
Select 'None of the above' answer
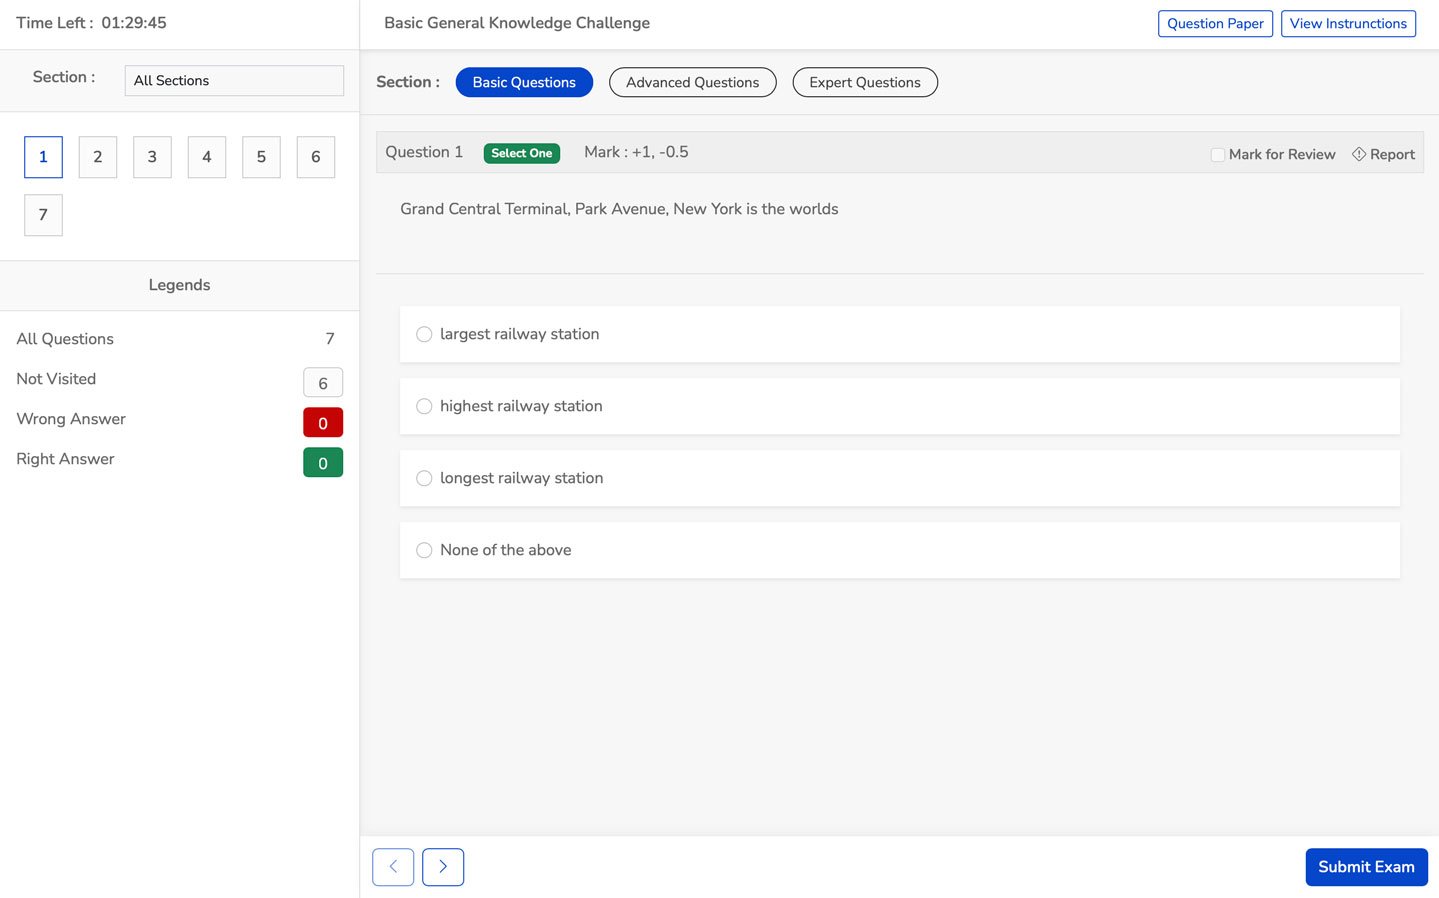pos(424,550)
